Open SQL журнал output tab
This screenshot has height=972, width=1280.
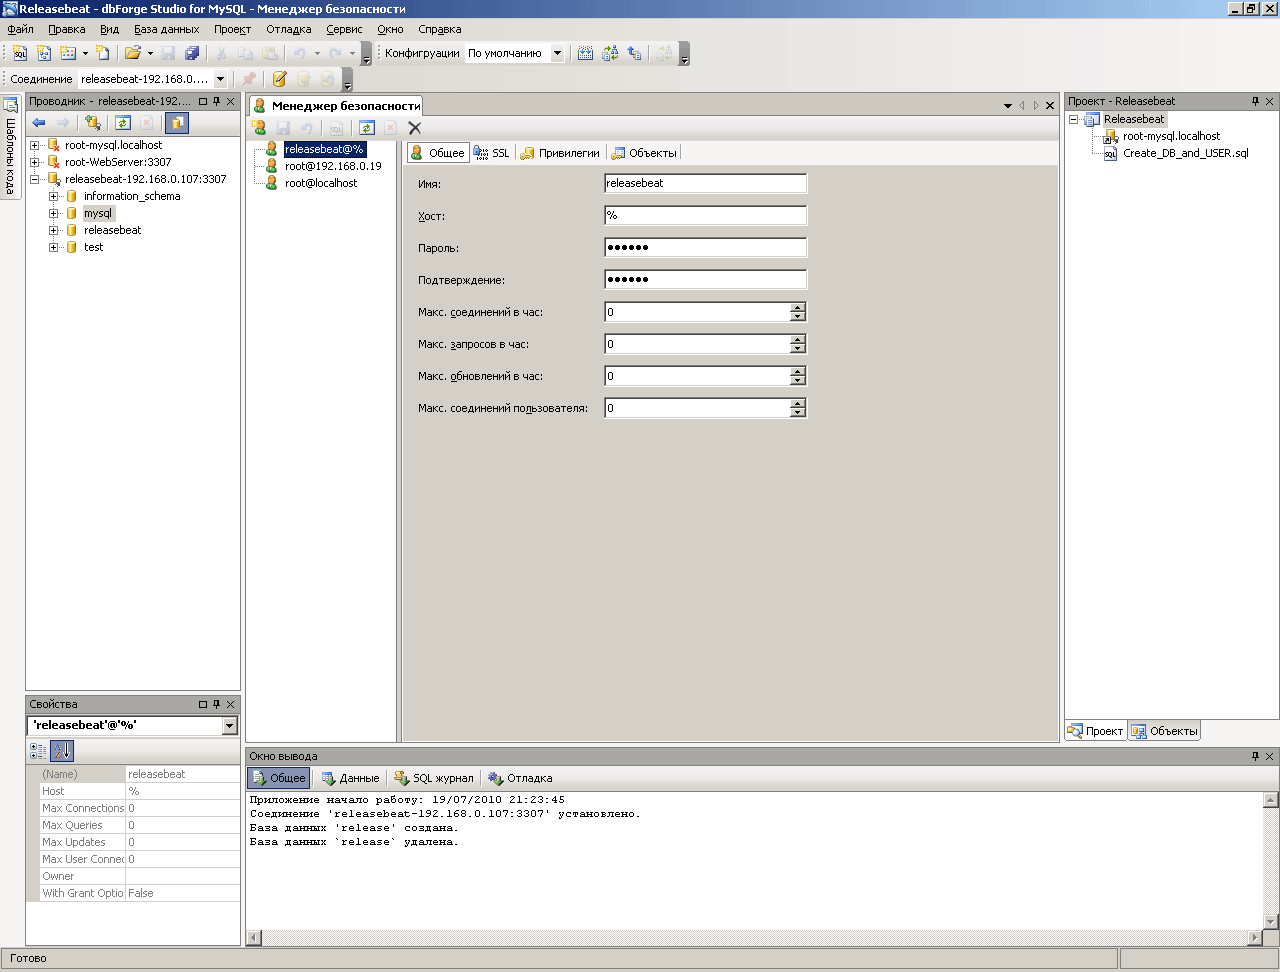(434, 778)
